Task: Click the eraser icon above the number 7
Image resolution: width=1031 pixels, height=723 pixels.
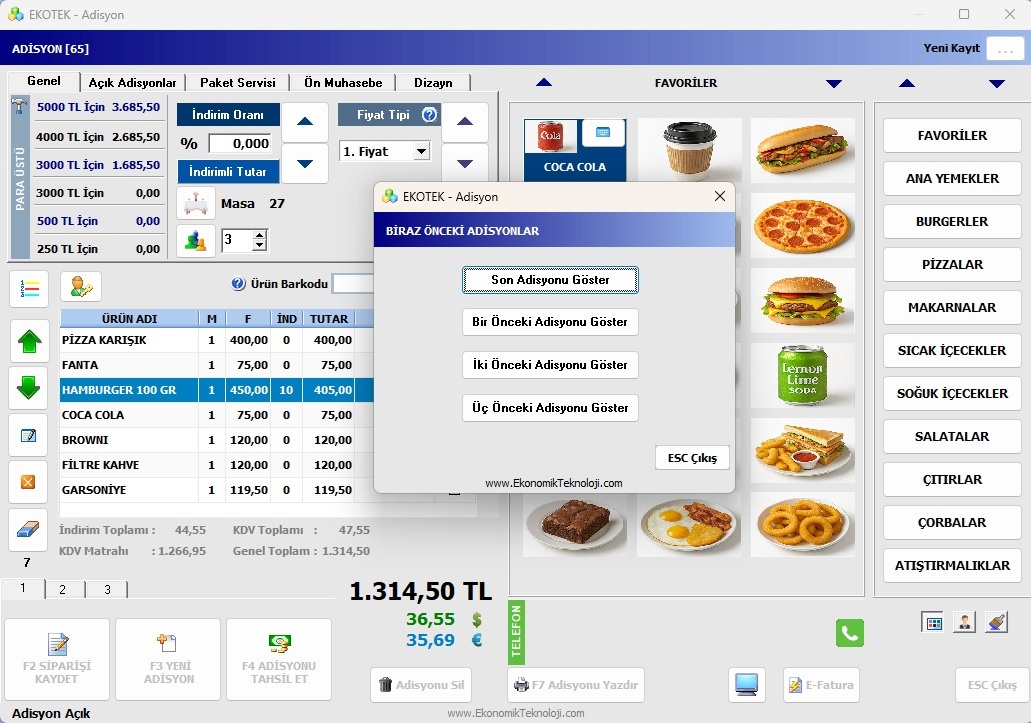Action: tap(28, 529)
